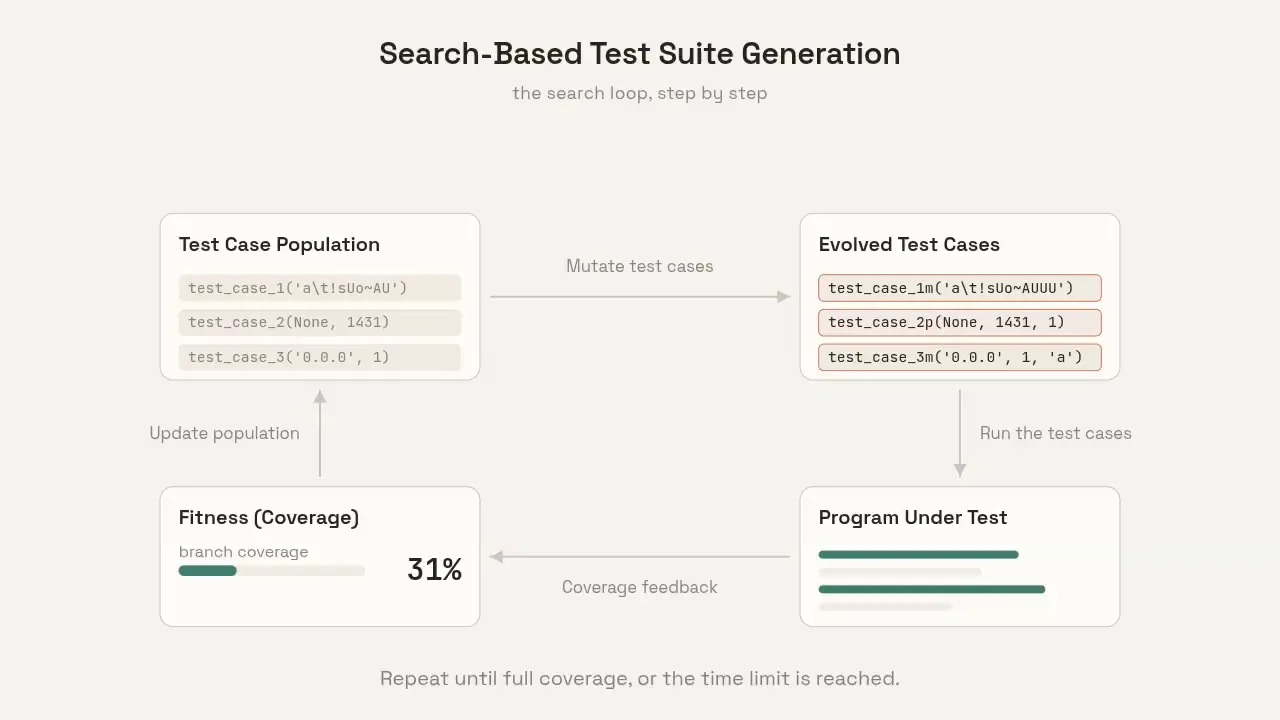Select the "Evolved Test Cases" heading
The width and height of the screenshot is (1280, 720).
909,244
